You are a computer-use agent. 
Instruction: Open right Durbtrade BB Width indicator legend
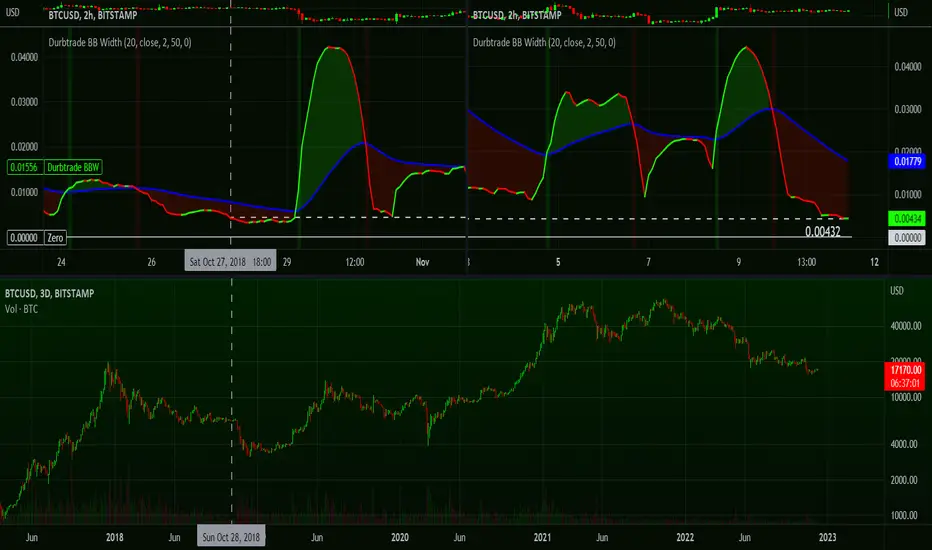544,43
